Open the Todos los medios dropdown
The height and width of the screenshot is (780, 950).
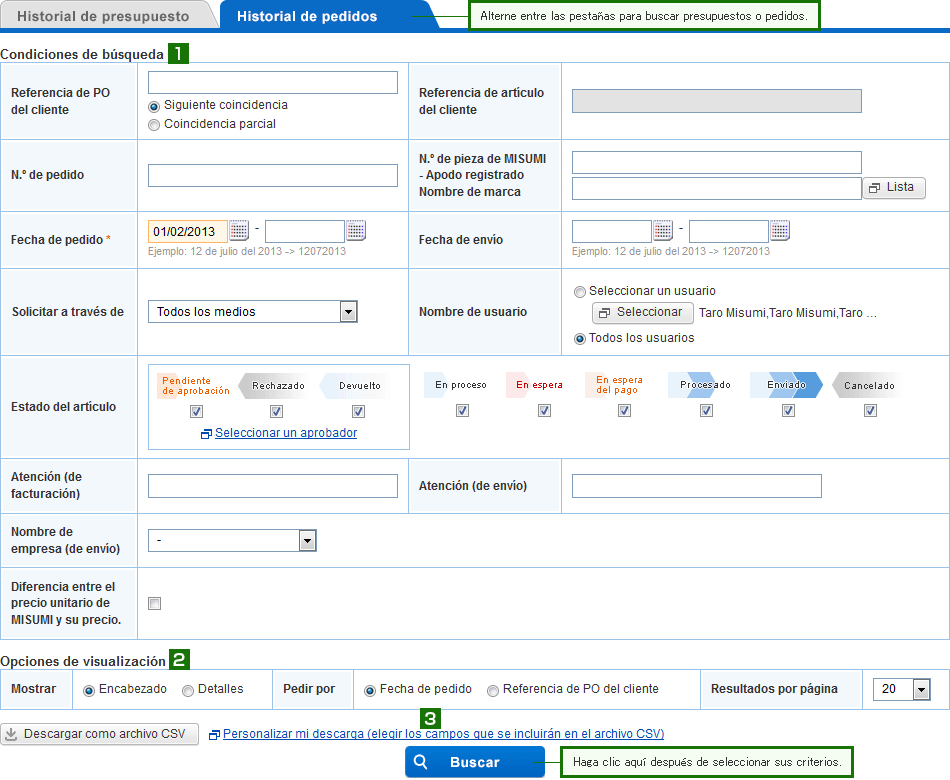point(253,312)
